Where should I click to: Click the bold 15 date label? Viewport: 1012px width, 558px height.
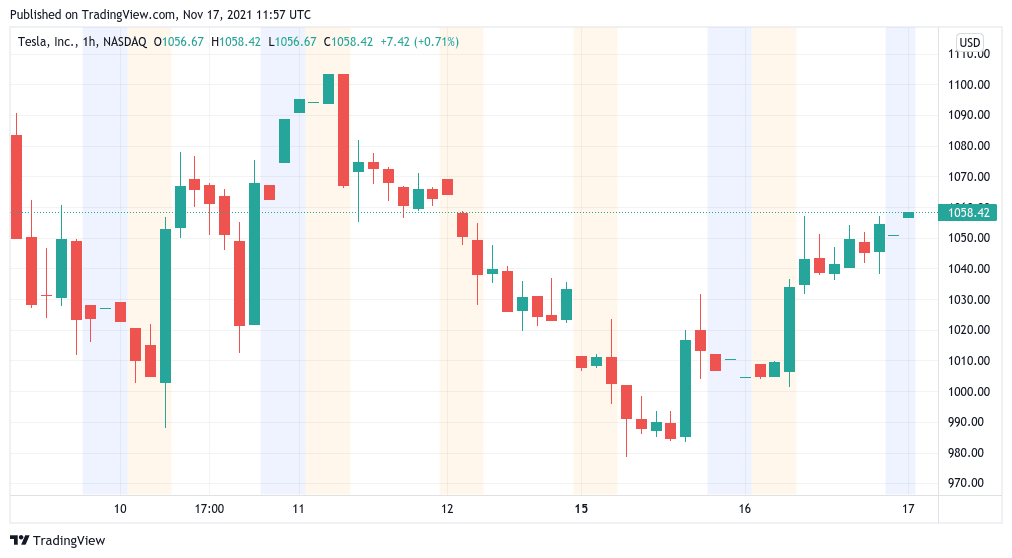click(x=581, y=509)
